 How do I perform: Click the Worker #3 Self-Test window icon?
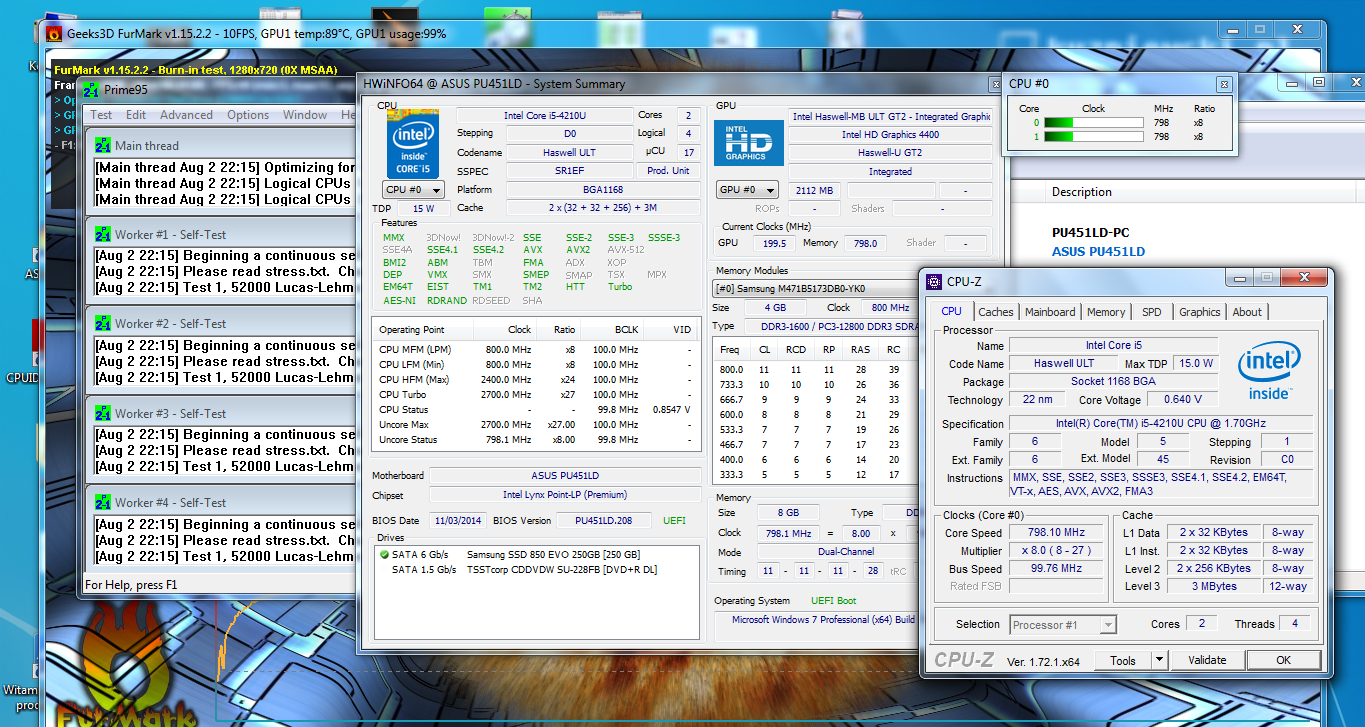click(103, 413)
